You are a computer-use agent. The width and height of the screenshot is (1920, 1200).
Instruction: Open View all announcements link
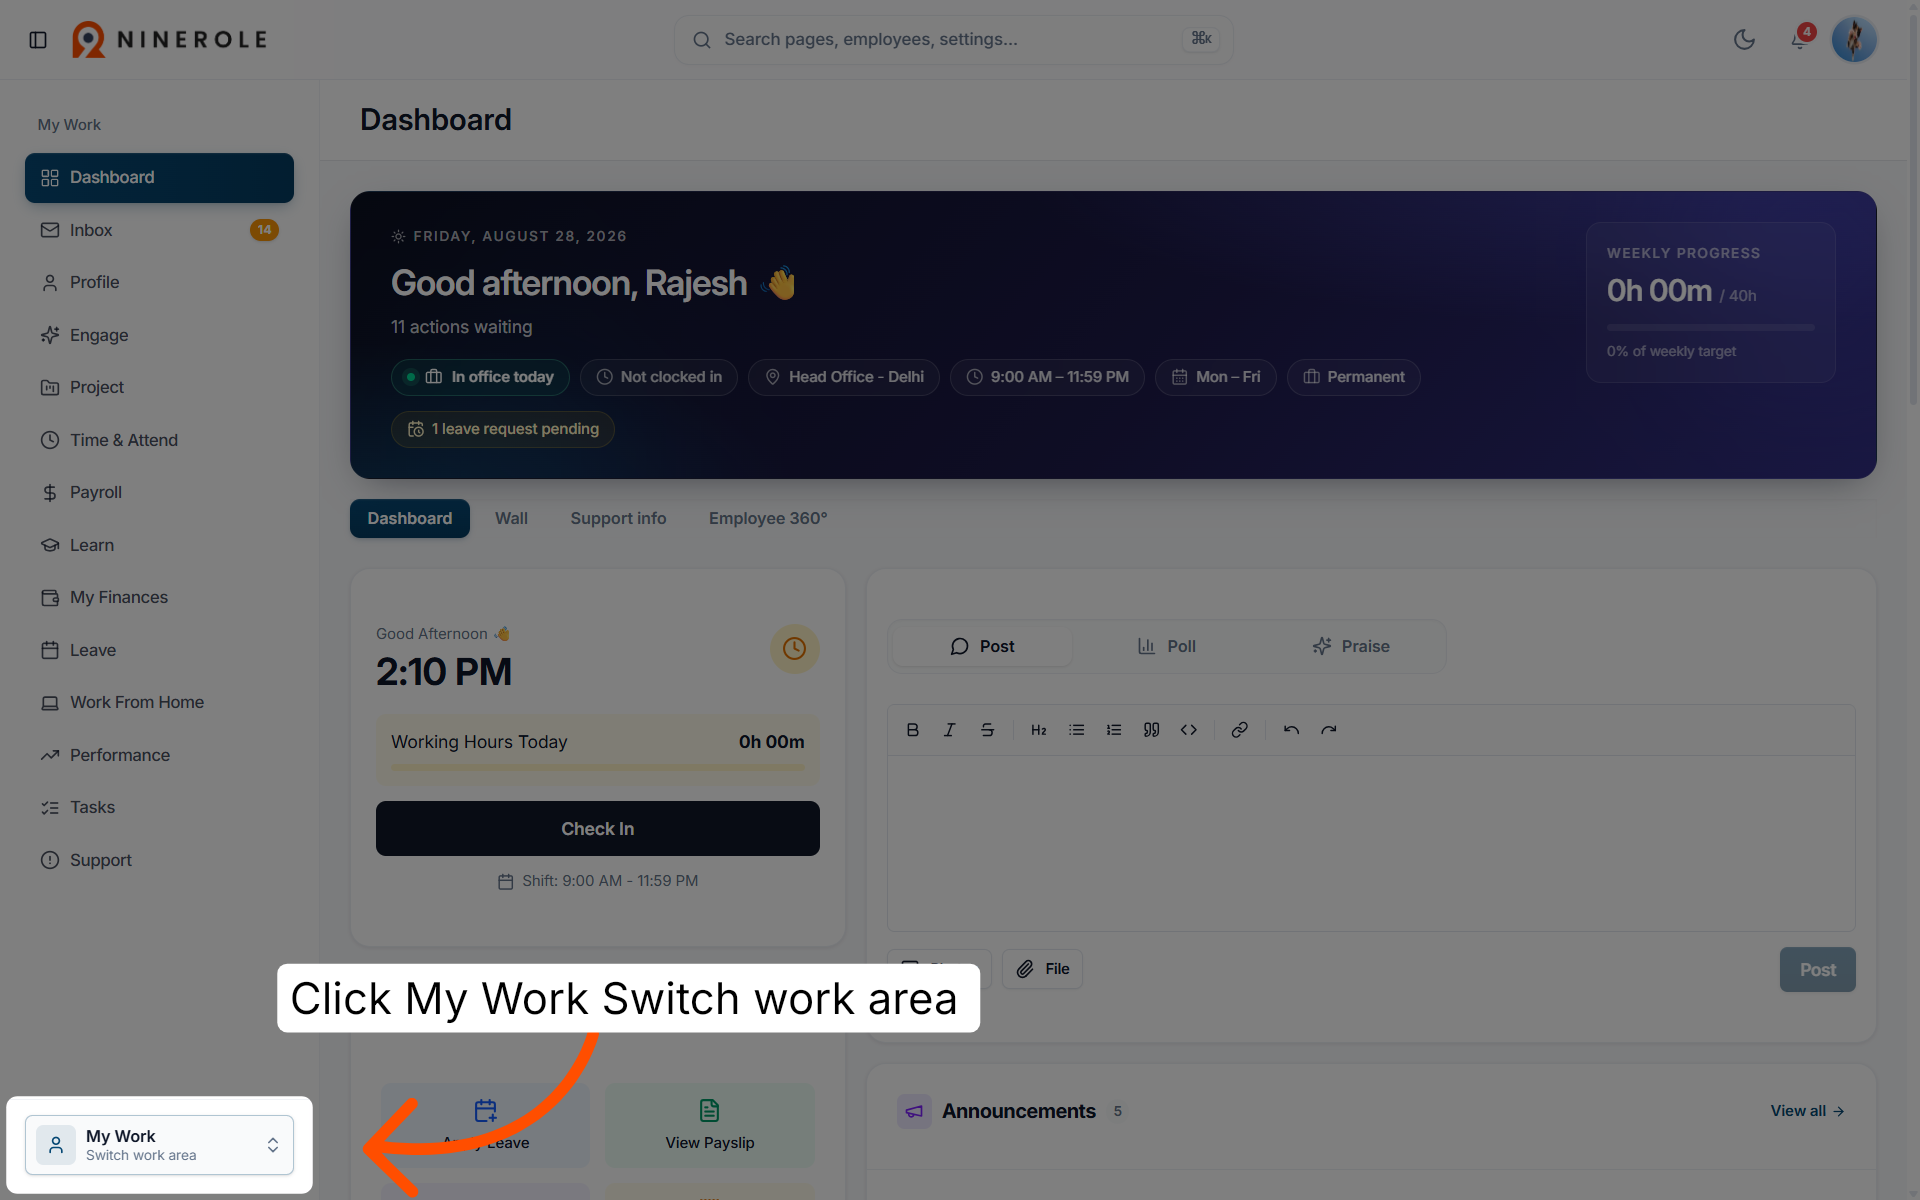click(1807, 1111)
